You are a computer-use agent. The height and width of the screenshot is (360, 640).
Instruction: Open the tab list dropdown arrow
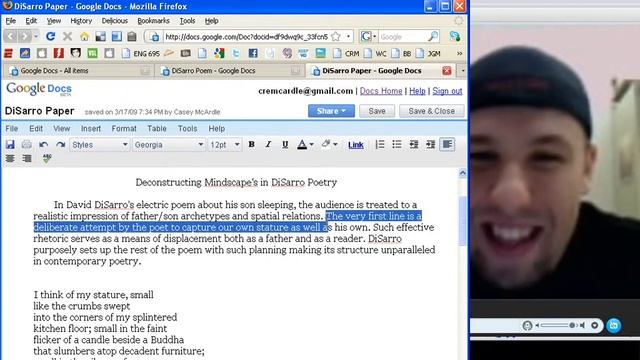(x=463, y=71)
